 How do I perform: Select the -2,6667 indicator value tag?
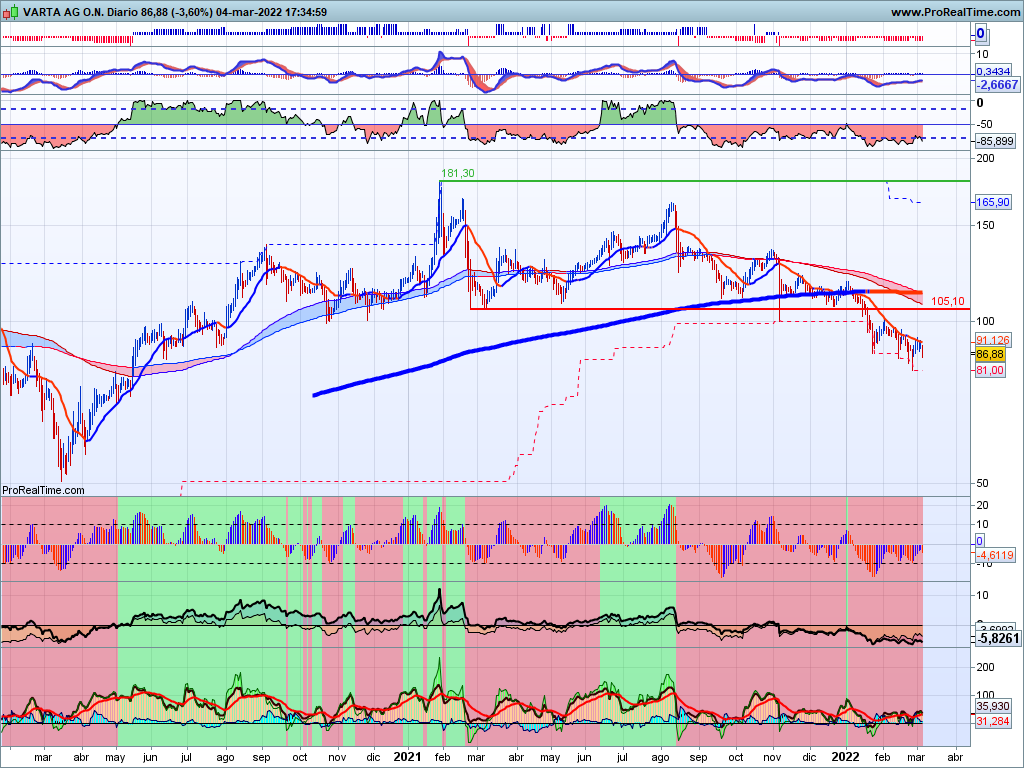click(x=997, y=85)
